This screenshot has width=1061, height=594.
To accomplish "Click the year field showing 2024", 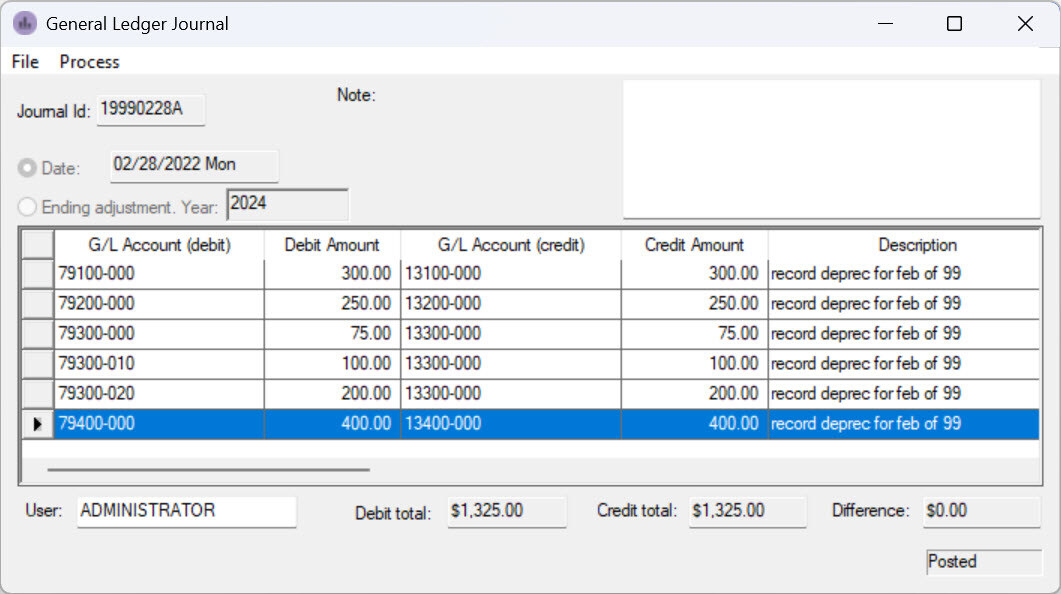I will coord(288,204).
